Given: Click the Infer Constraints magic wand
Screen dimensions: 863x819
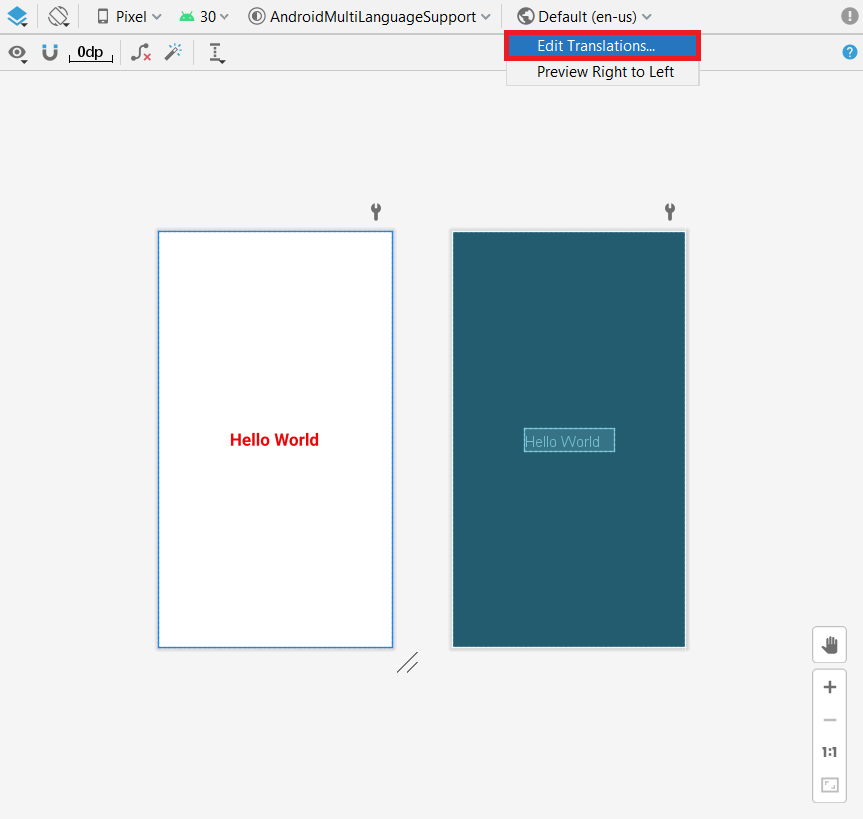Looking at the screenshot, I should pyautogui.click(x=173, y=52).
